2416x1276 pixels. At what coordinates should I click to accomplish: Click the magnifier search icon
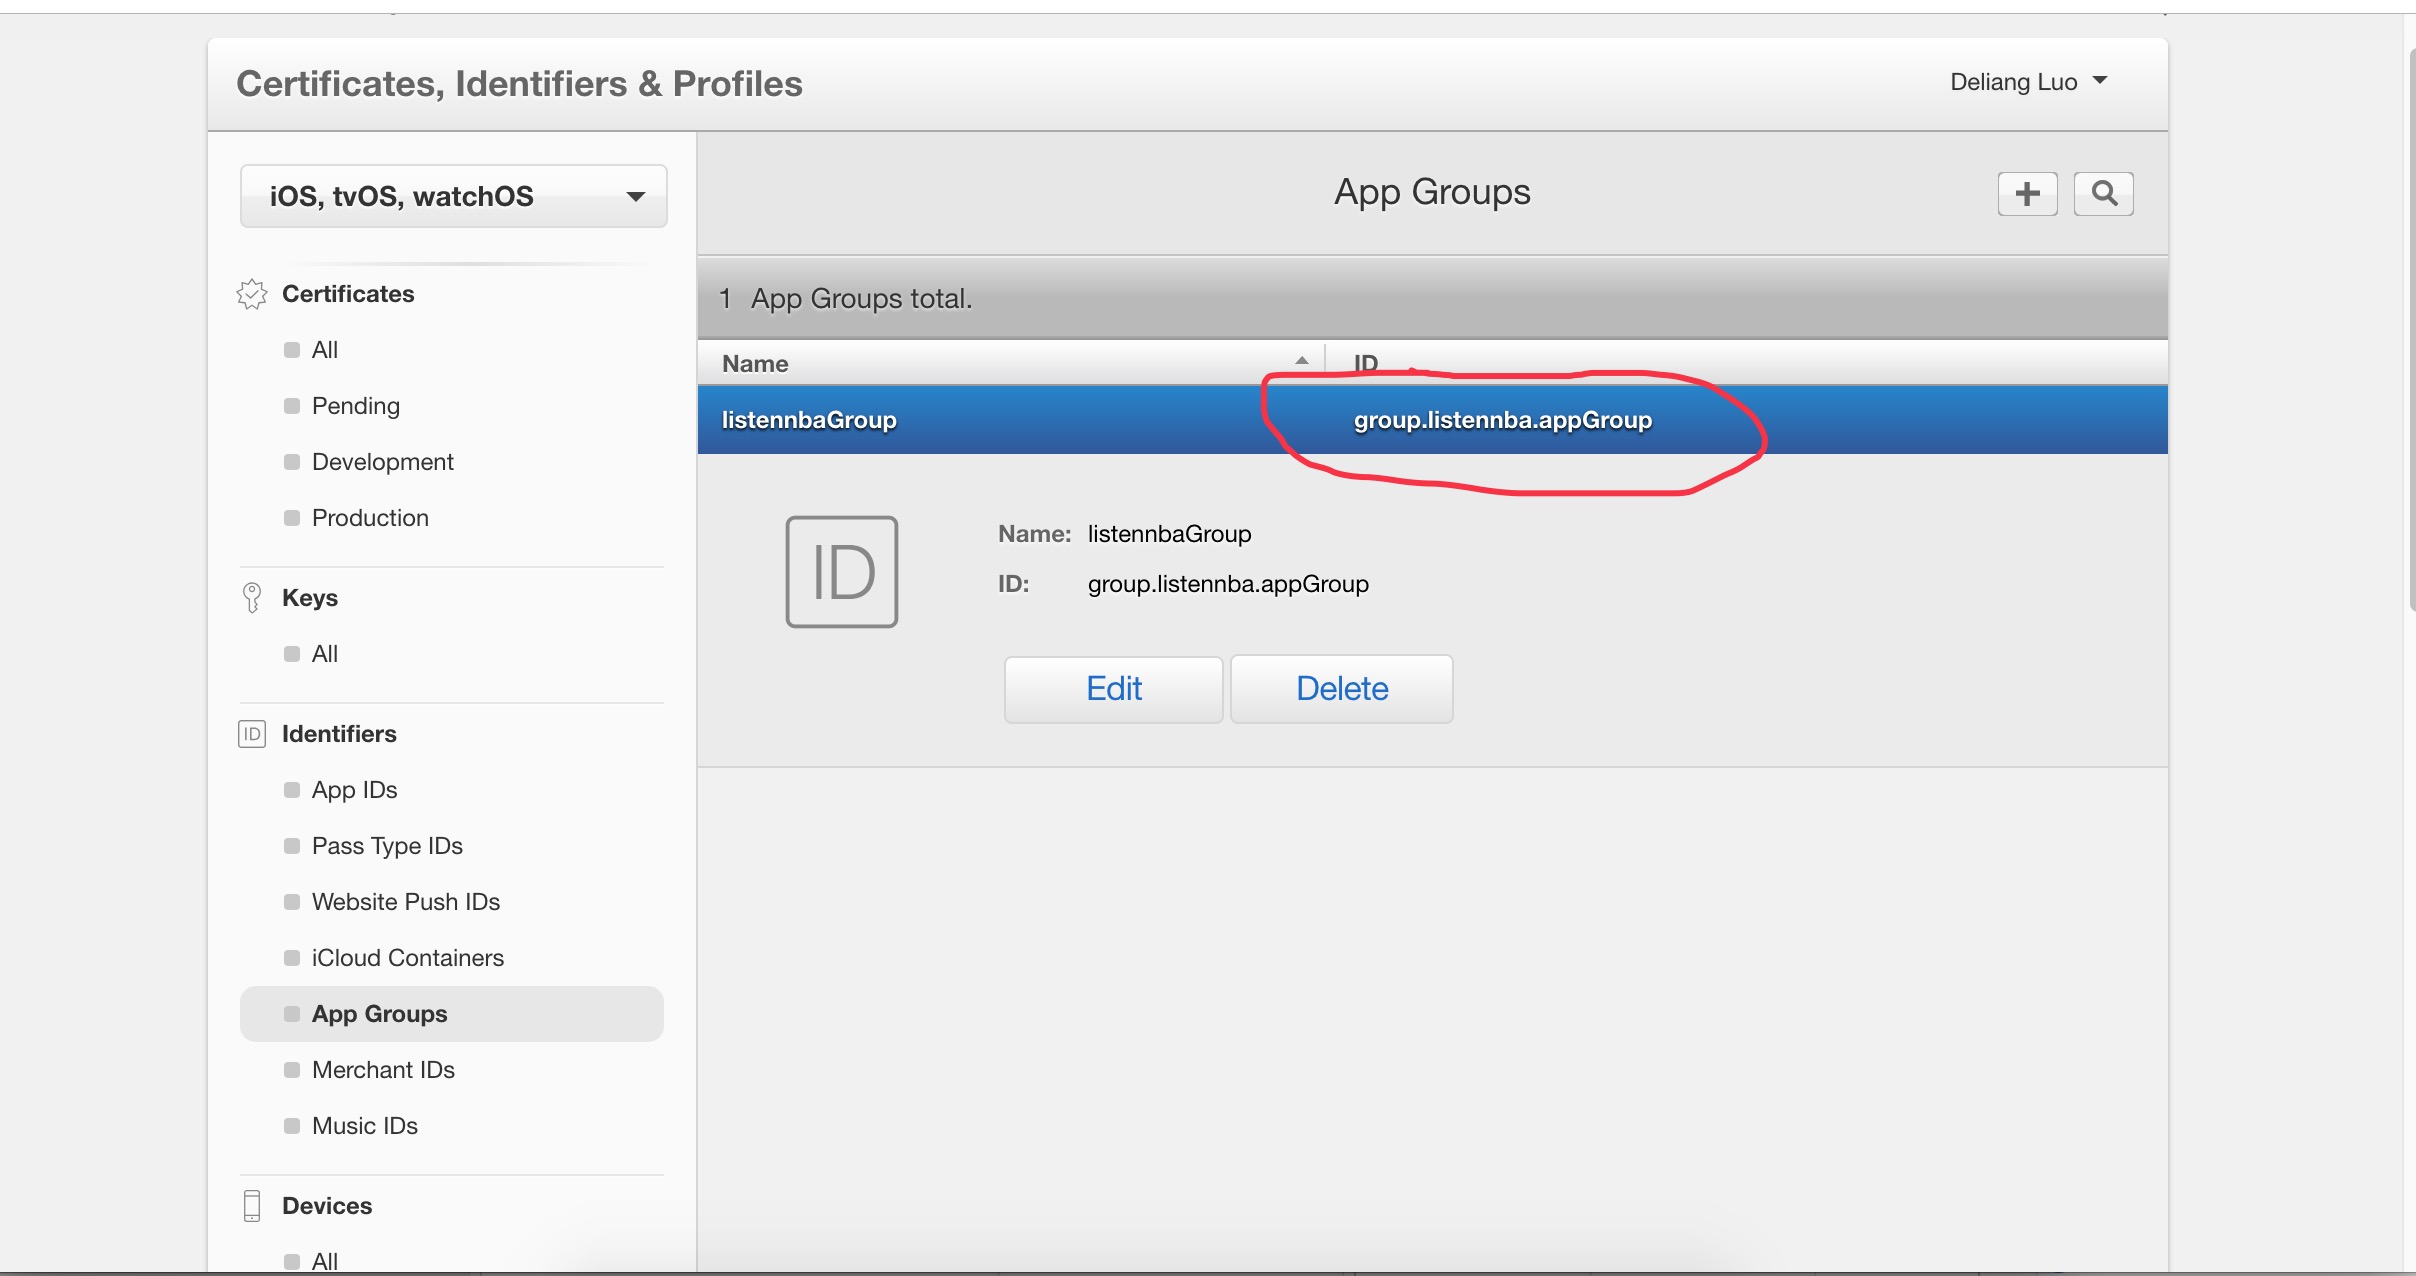click(2103, 193)
